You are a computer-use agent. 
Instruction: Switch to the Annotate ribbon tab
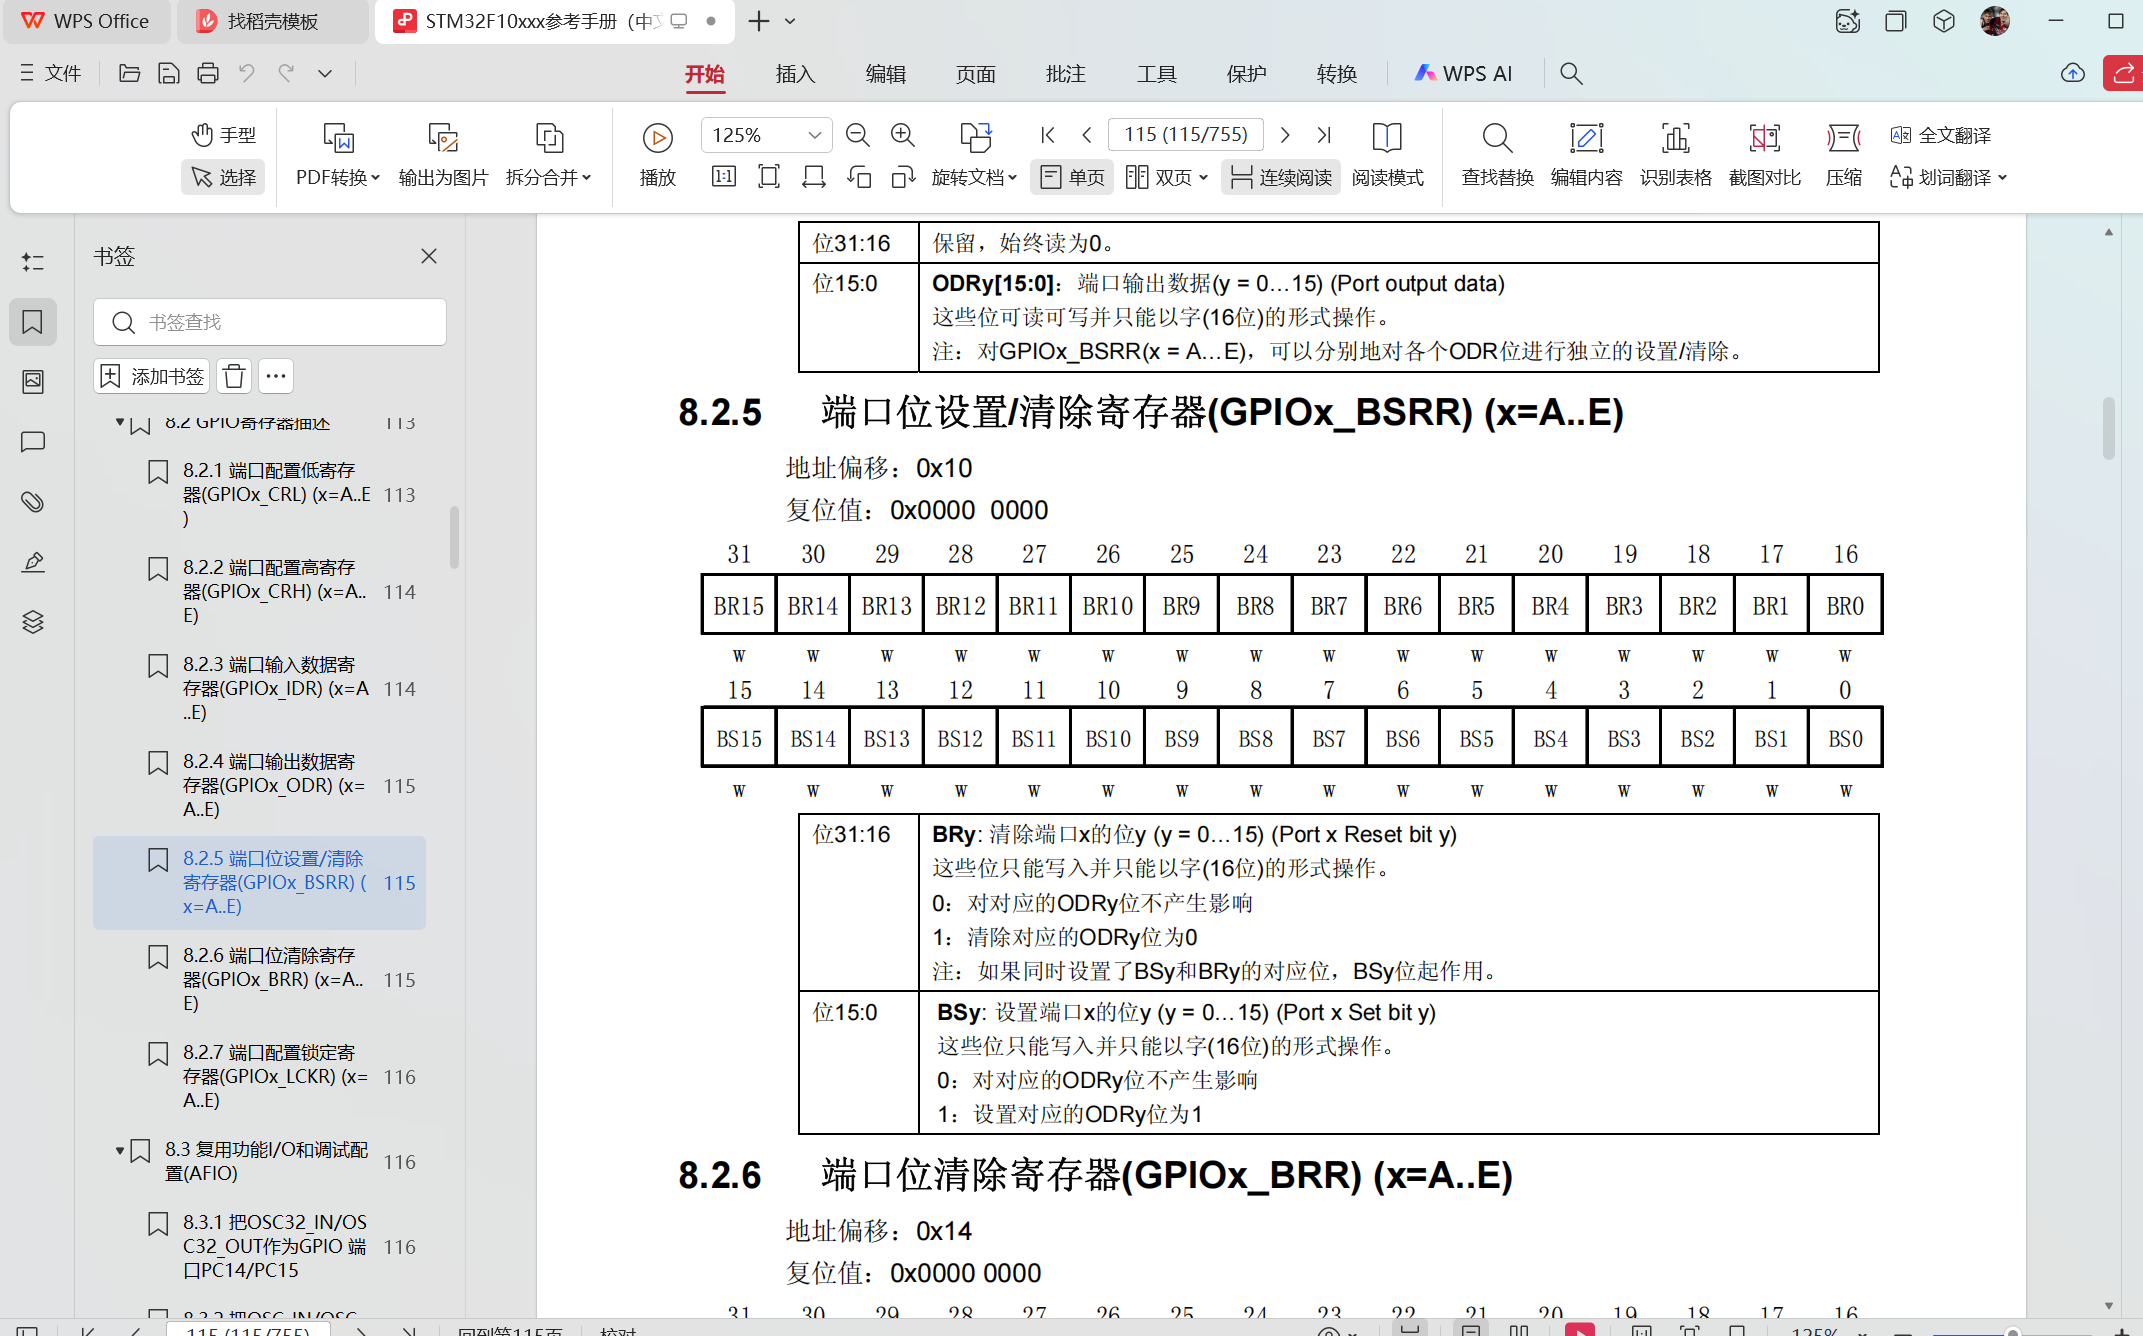tap(1065, 73)
